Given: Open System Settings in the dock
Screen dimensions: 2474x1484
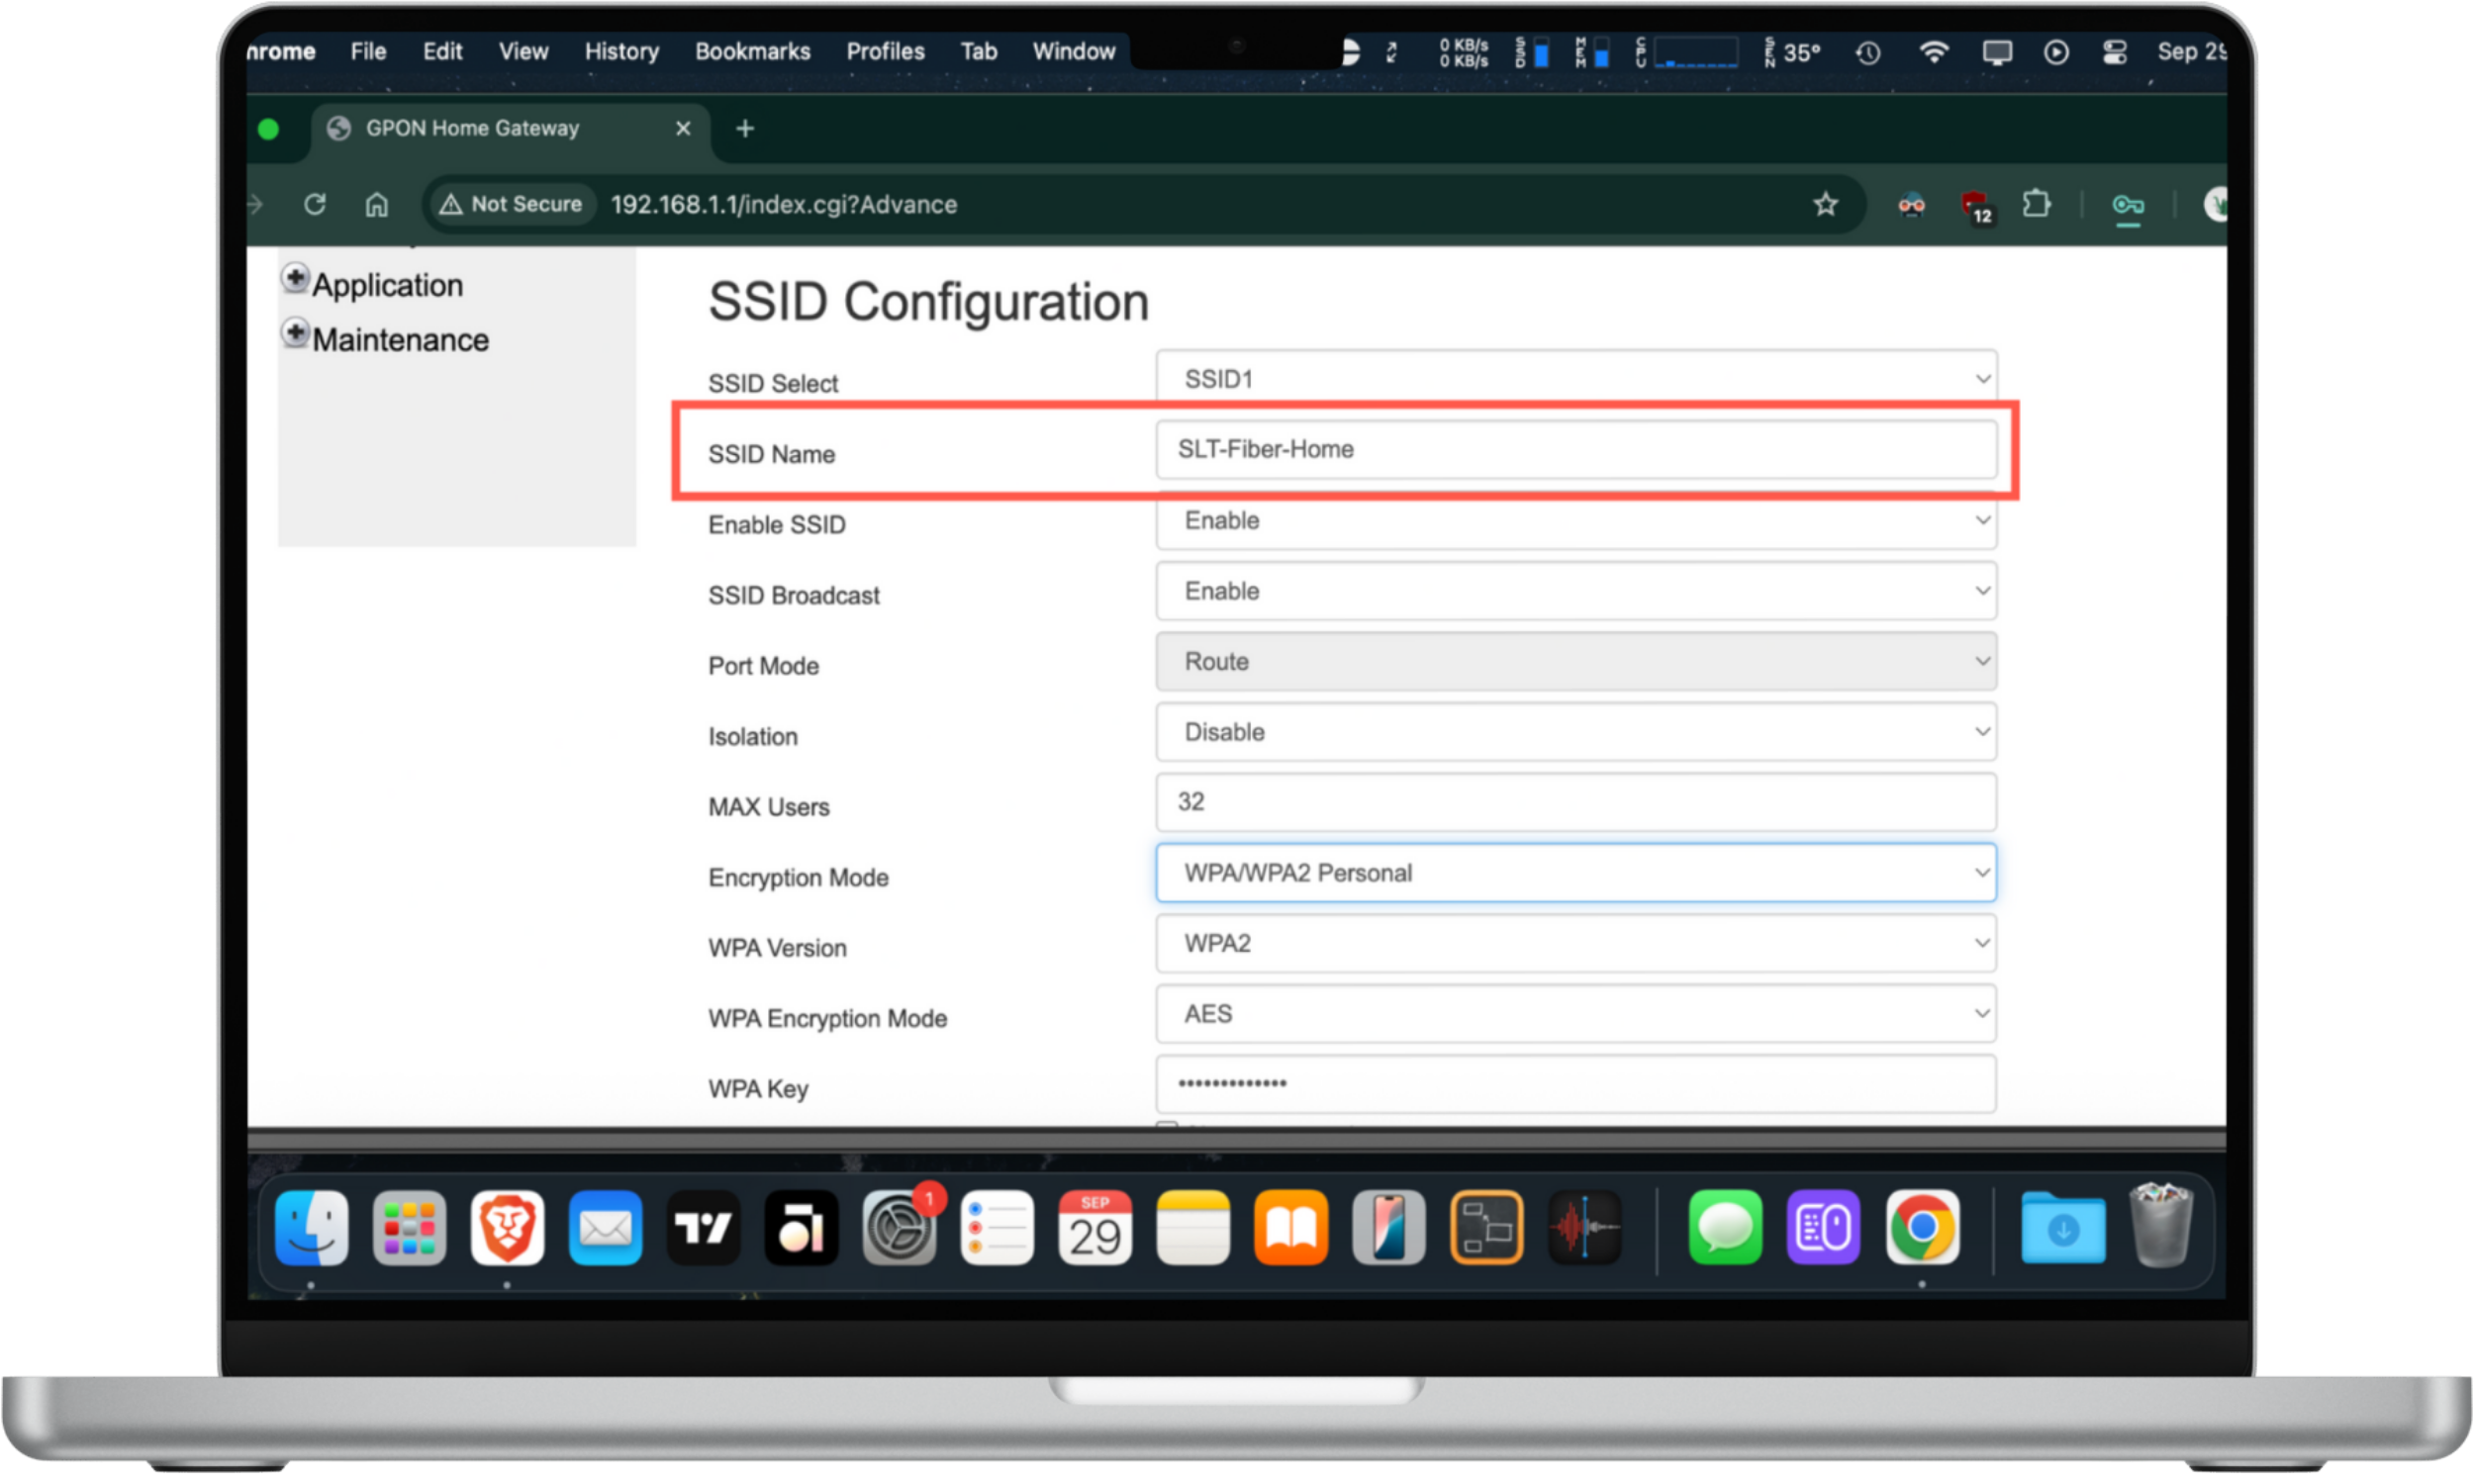Looking at the screenshot, I should click(x=898, y=1228).
